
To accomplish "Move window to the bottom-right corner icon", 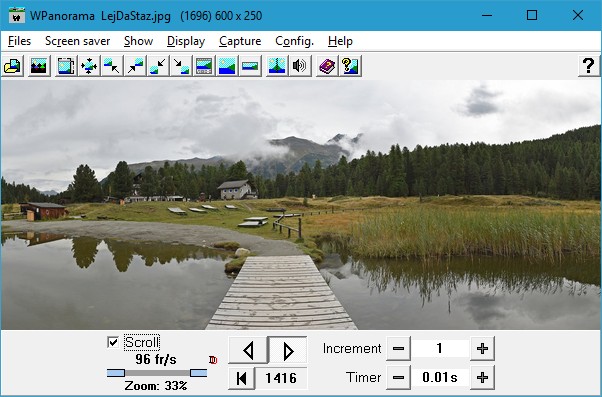I will coord(181,66).
